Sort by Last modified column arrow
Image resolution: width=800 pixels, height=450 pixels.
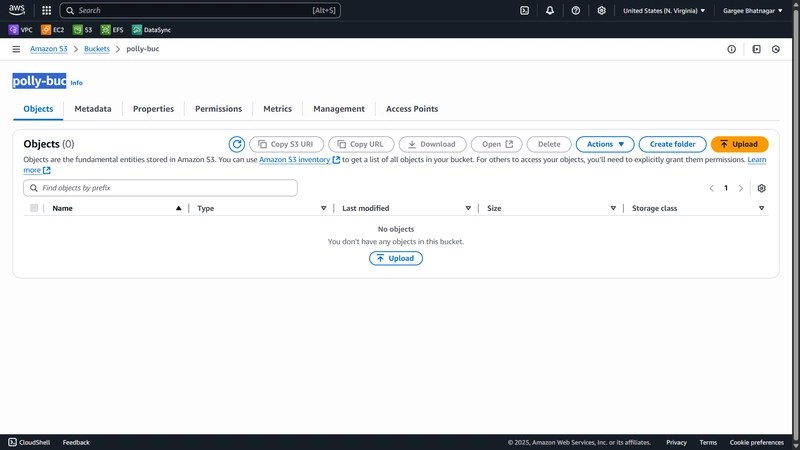(x=468, y=208)
